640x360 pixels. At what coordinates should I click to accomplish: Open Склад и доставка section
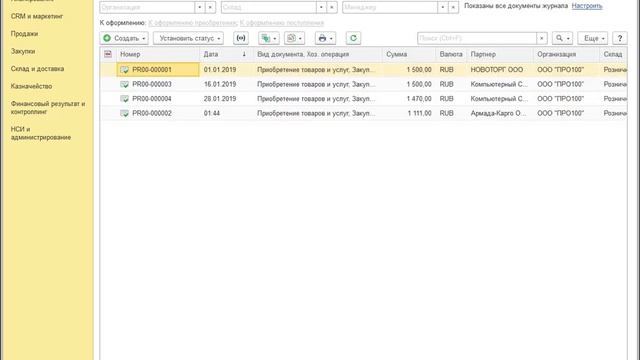coord(38,69)
